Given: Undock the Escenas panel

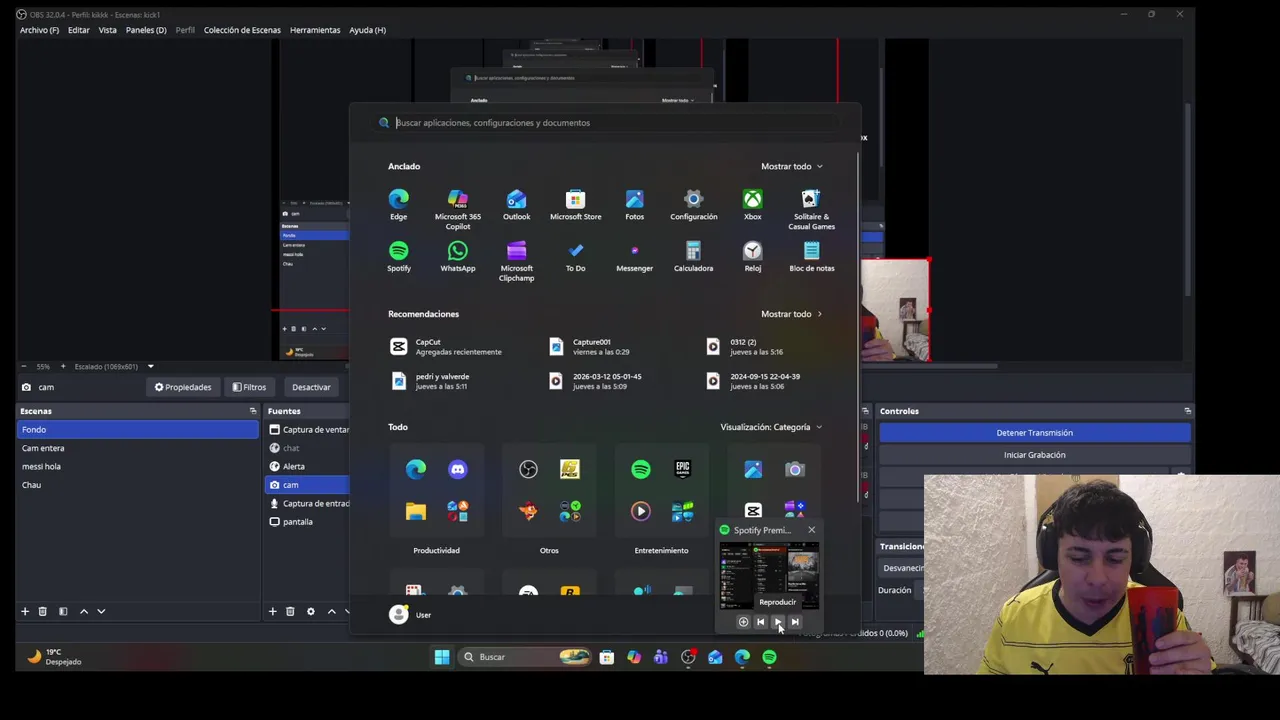Looking at the screenshot, I should pos(253,411).
